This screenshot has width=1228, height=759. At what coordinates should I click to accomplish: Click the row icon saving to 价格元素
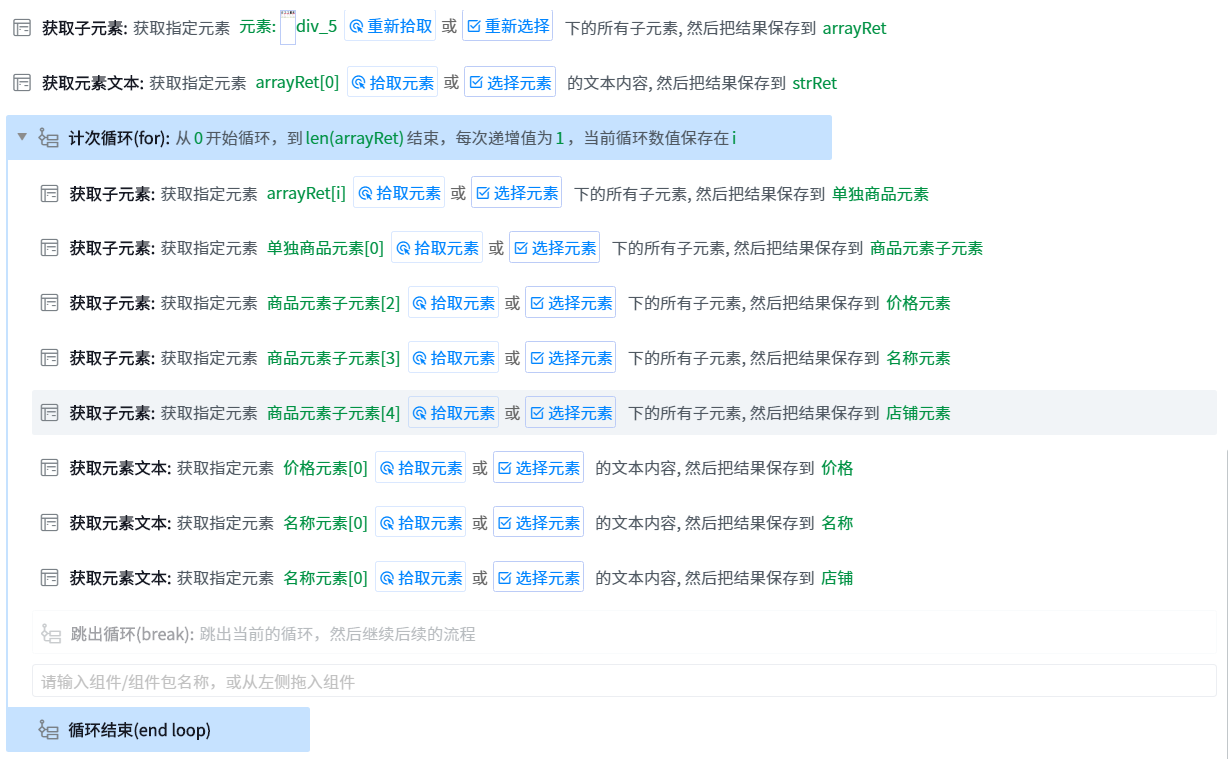tap(49, 303)
